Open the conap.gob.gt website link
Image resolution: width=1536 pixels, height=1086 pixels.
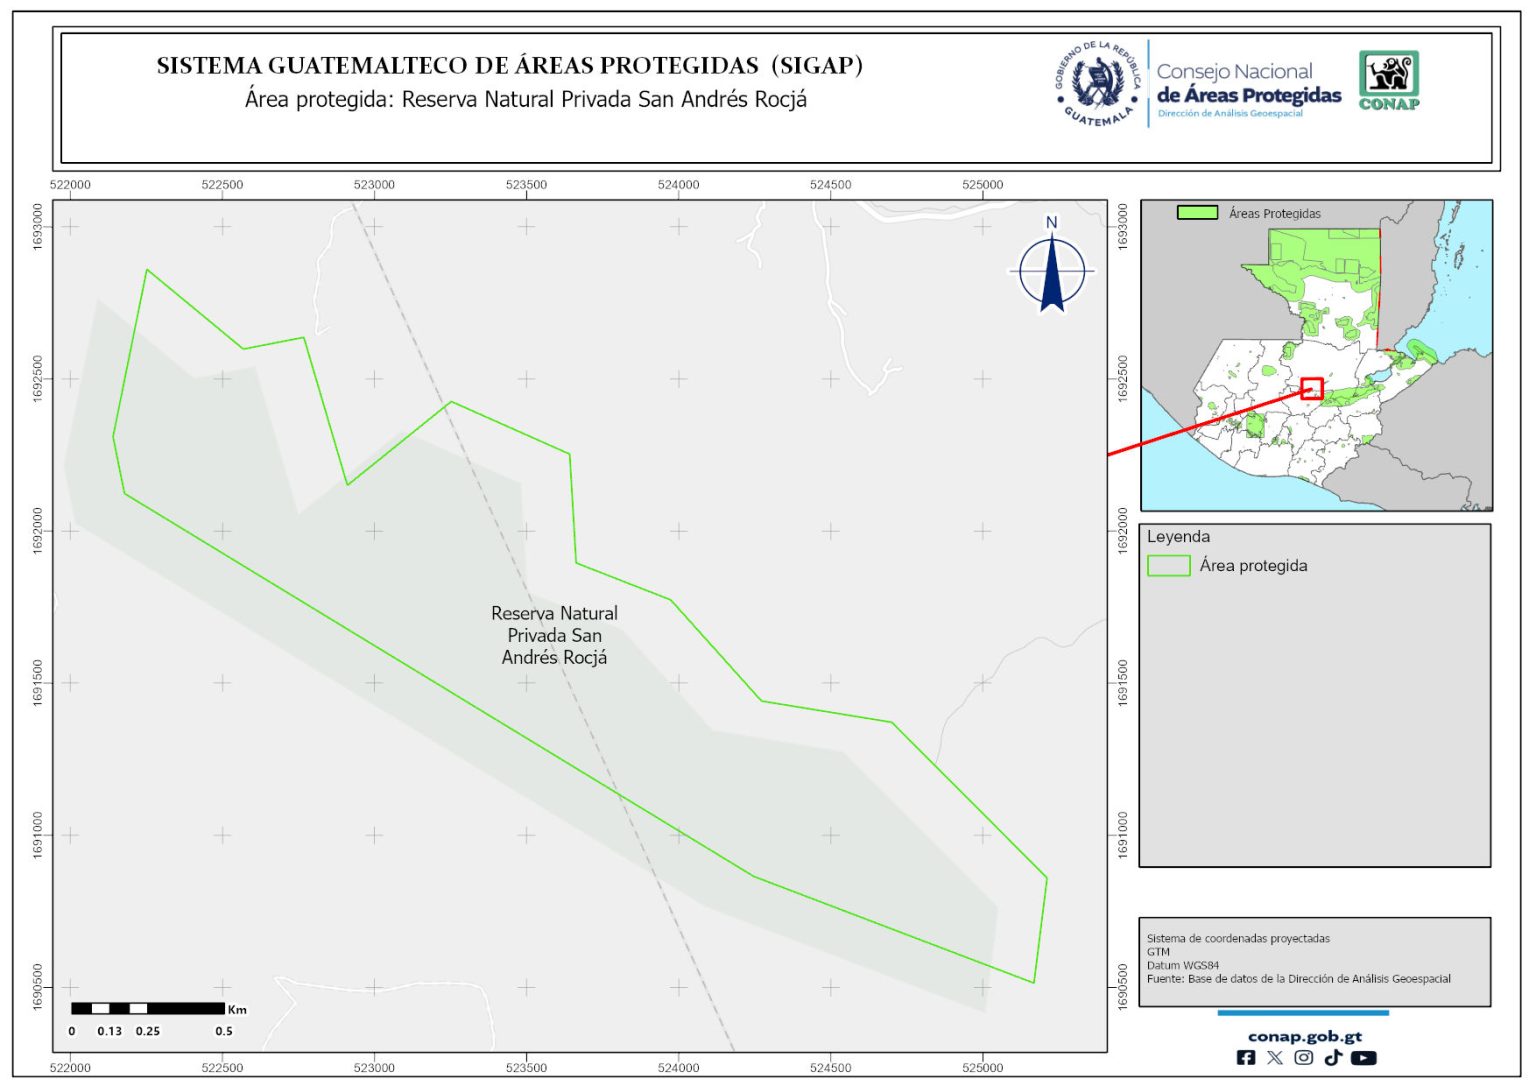pos(1304,1036)
